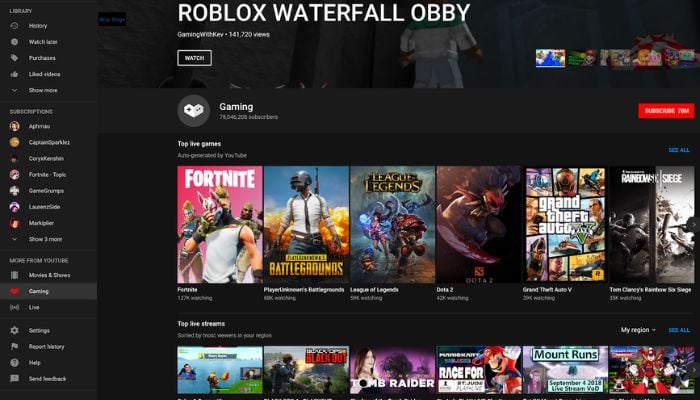The image size is (700, 400).
Task: Open the Dota 2 game cover
Action: 479,225
